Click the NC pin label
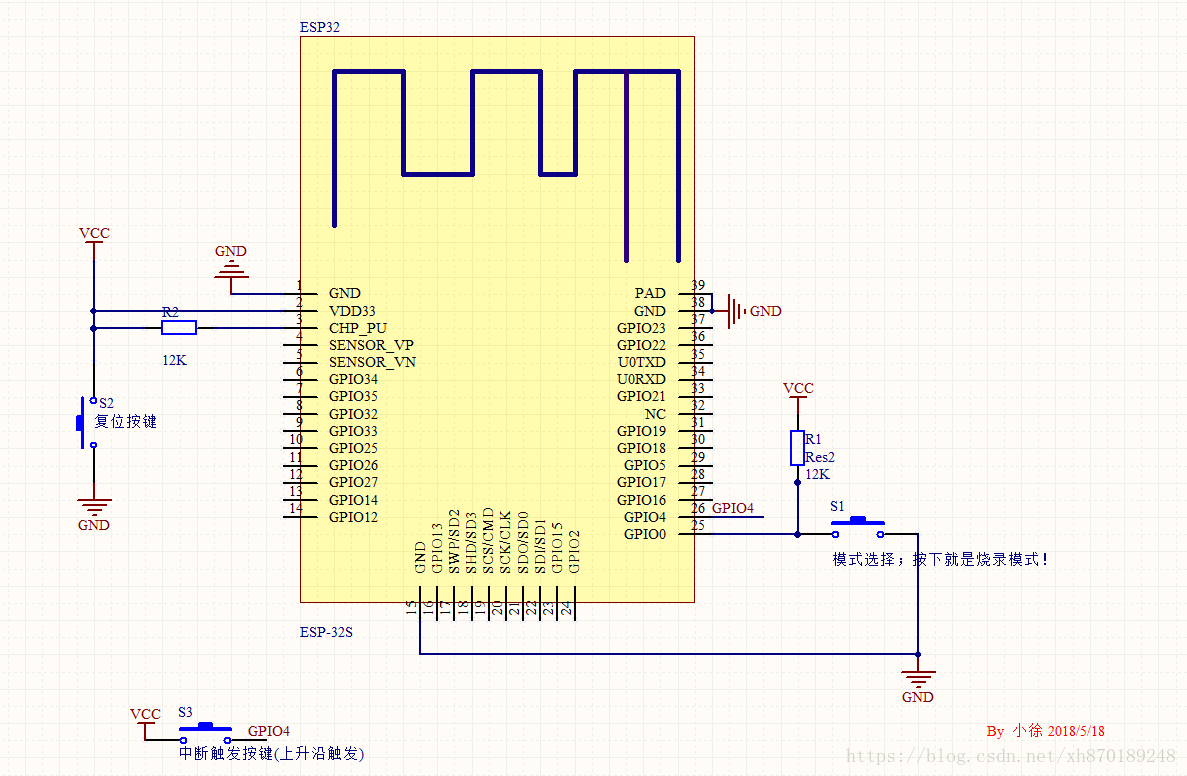Image resolution: width=1187 pixels, height=776 pixels. click(x=656, y=414)
